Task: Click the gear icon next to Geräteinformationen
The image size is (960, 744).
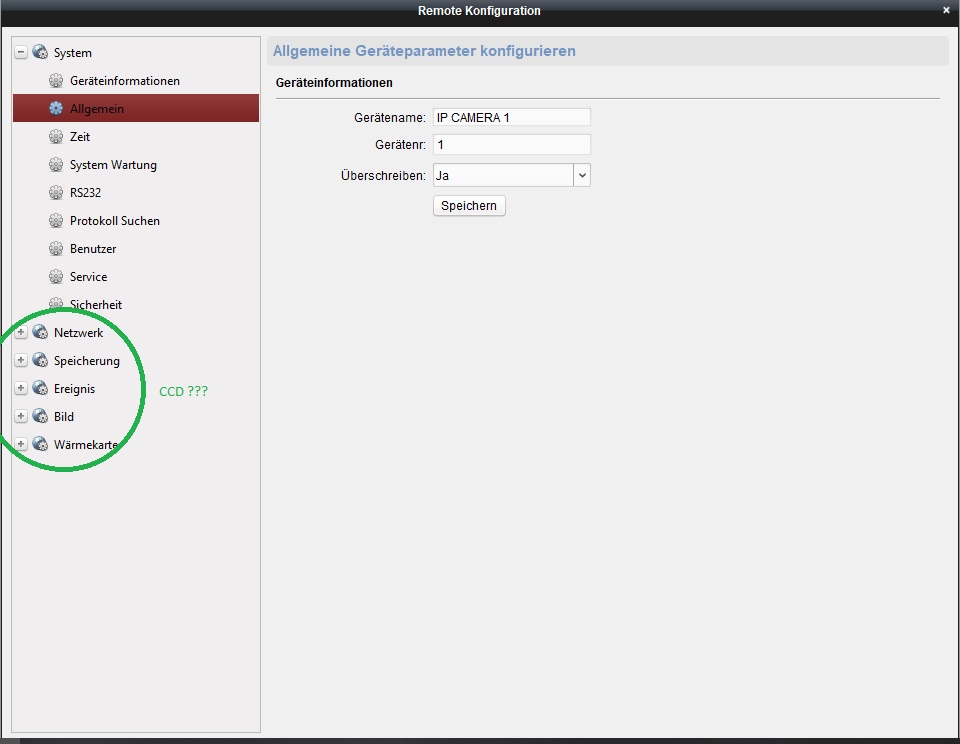Action: coord(56,81)
